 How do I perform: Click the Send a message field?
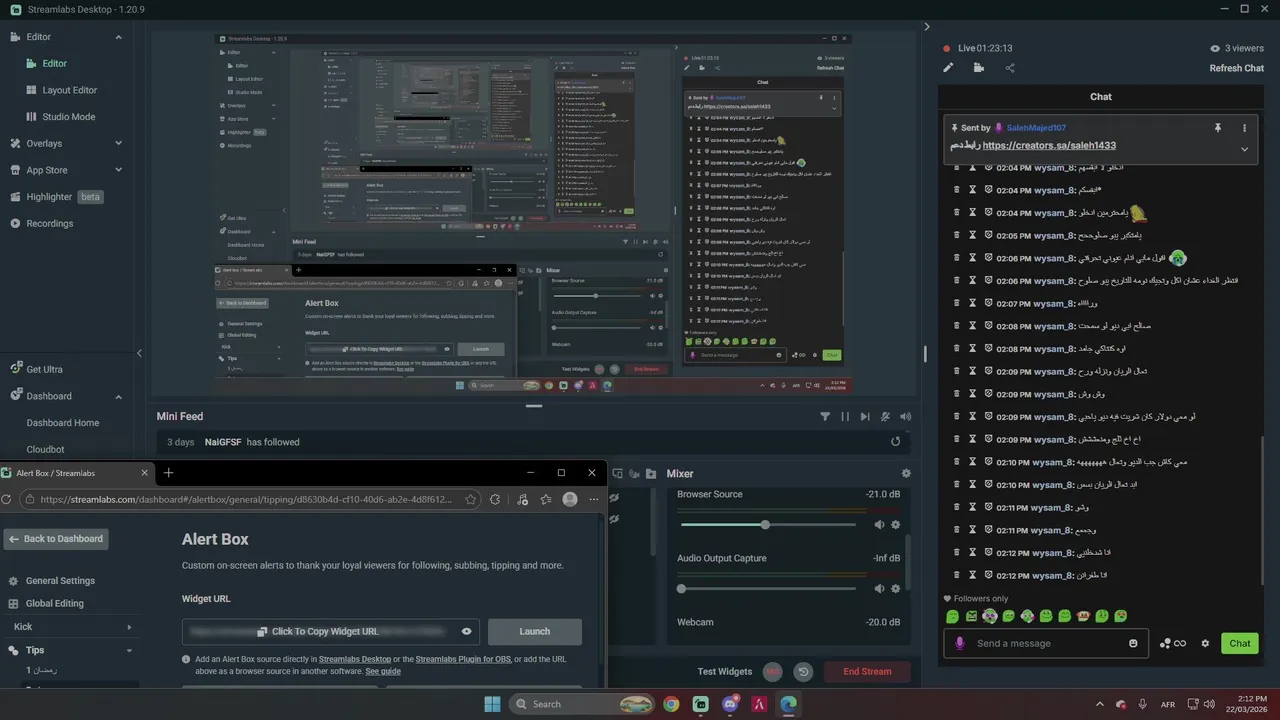pos(1047,643)
